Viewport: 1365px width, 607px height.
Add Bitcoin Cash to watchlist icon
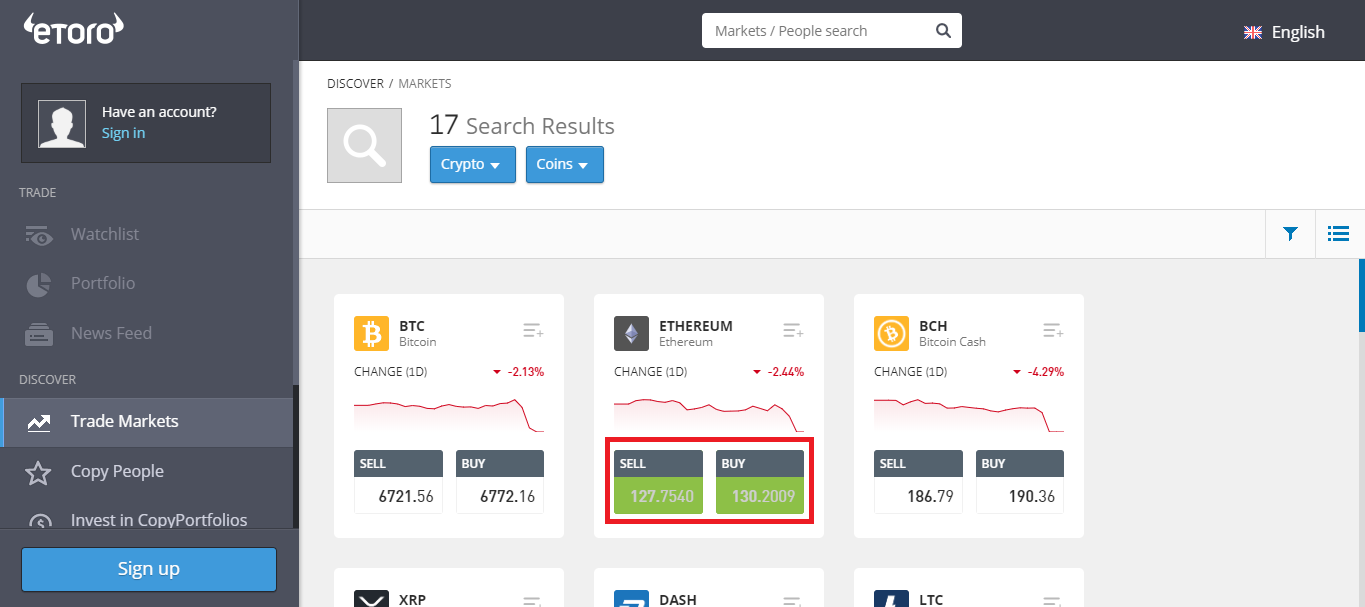(x=1053, y=331)
